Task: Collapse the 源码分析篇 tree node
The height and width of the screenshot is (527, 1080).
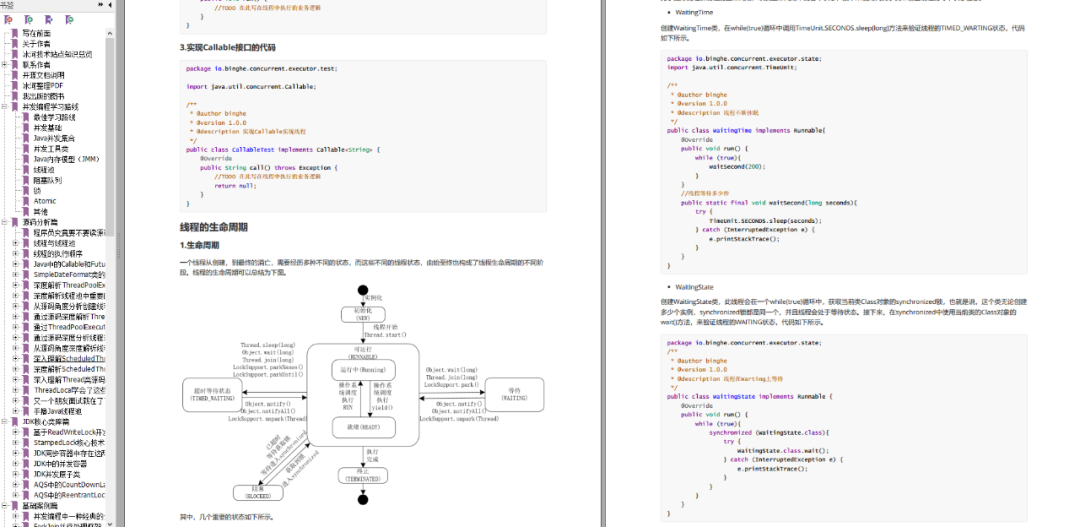Action: point(4,222)
